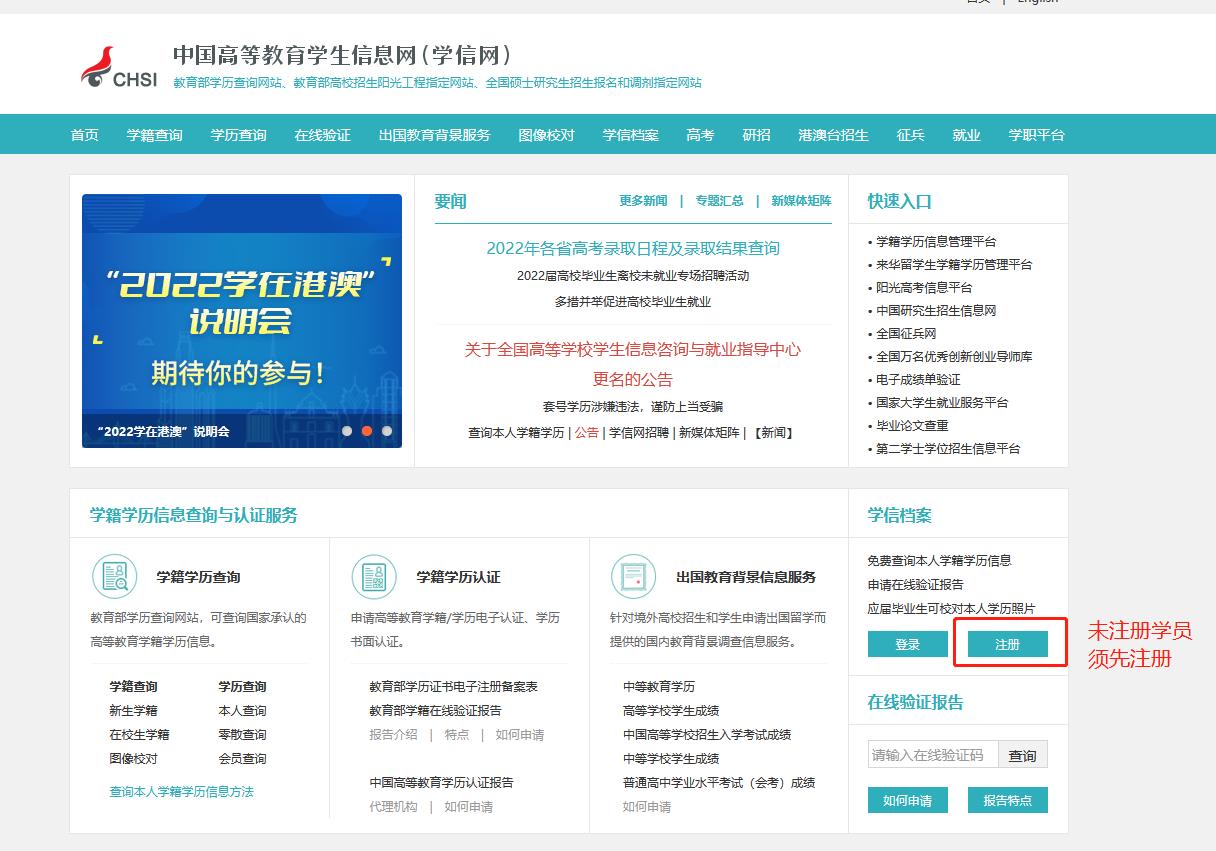Image resolution: width=1216 pixels, height=851 pixels.
Task: Open 查询本人学籍学历信息方法 link
Action: pyautogui.click(x=181, y=792)
